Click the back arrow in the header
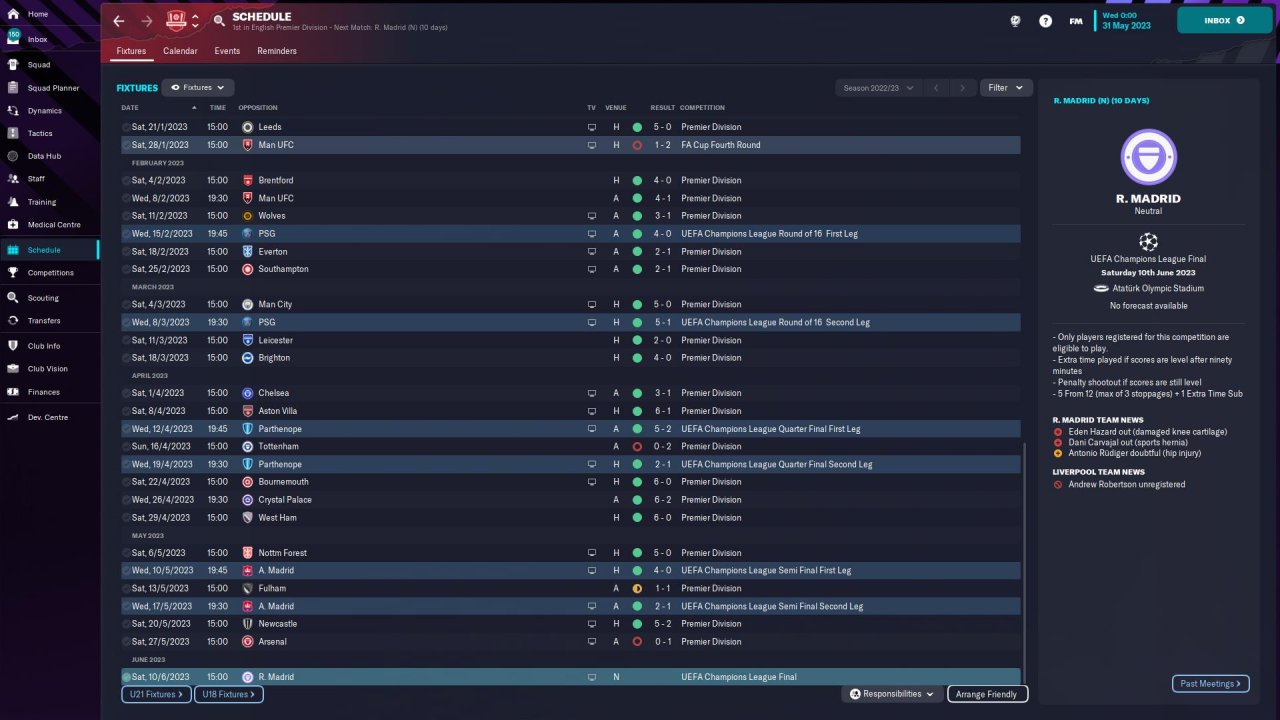The height and width of the screenshot is (720, 1280). pyautogui.click(x=119, y=21)
